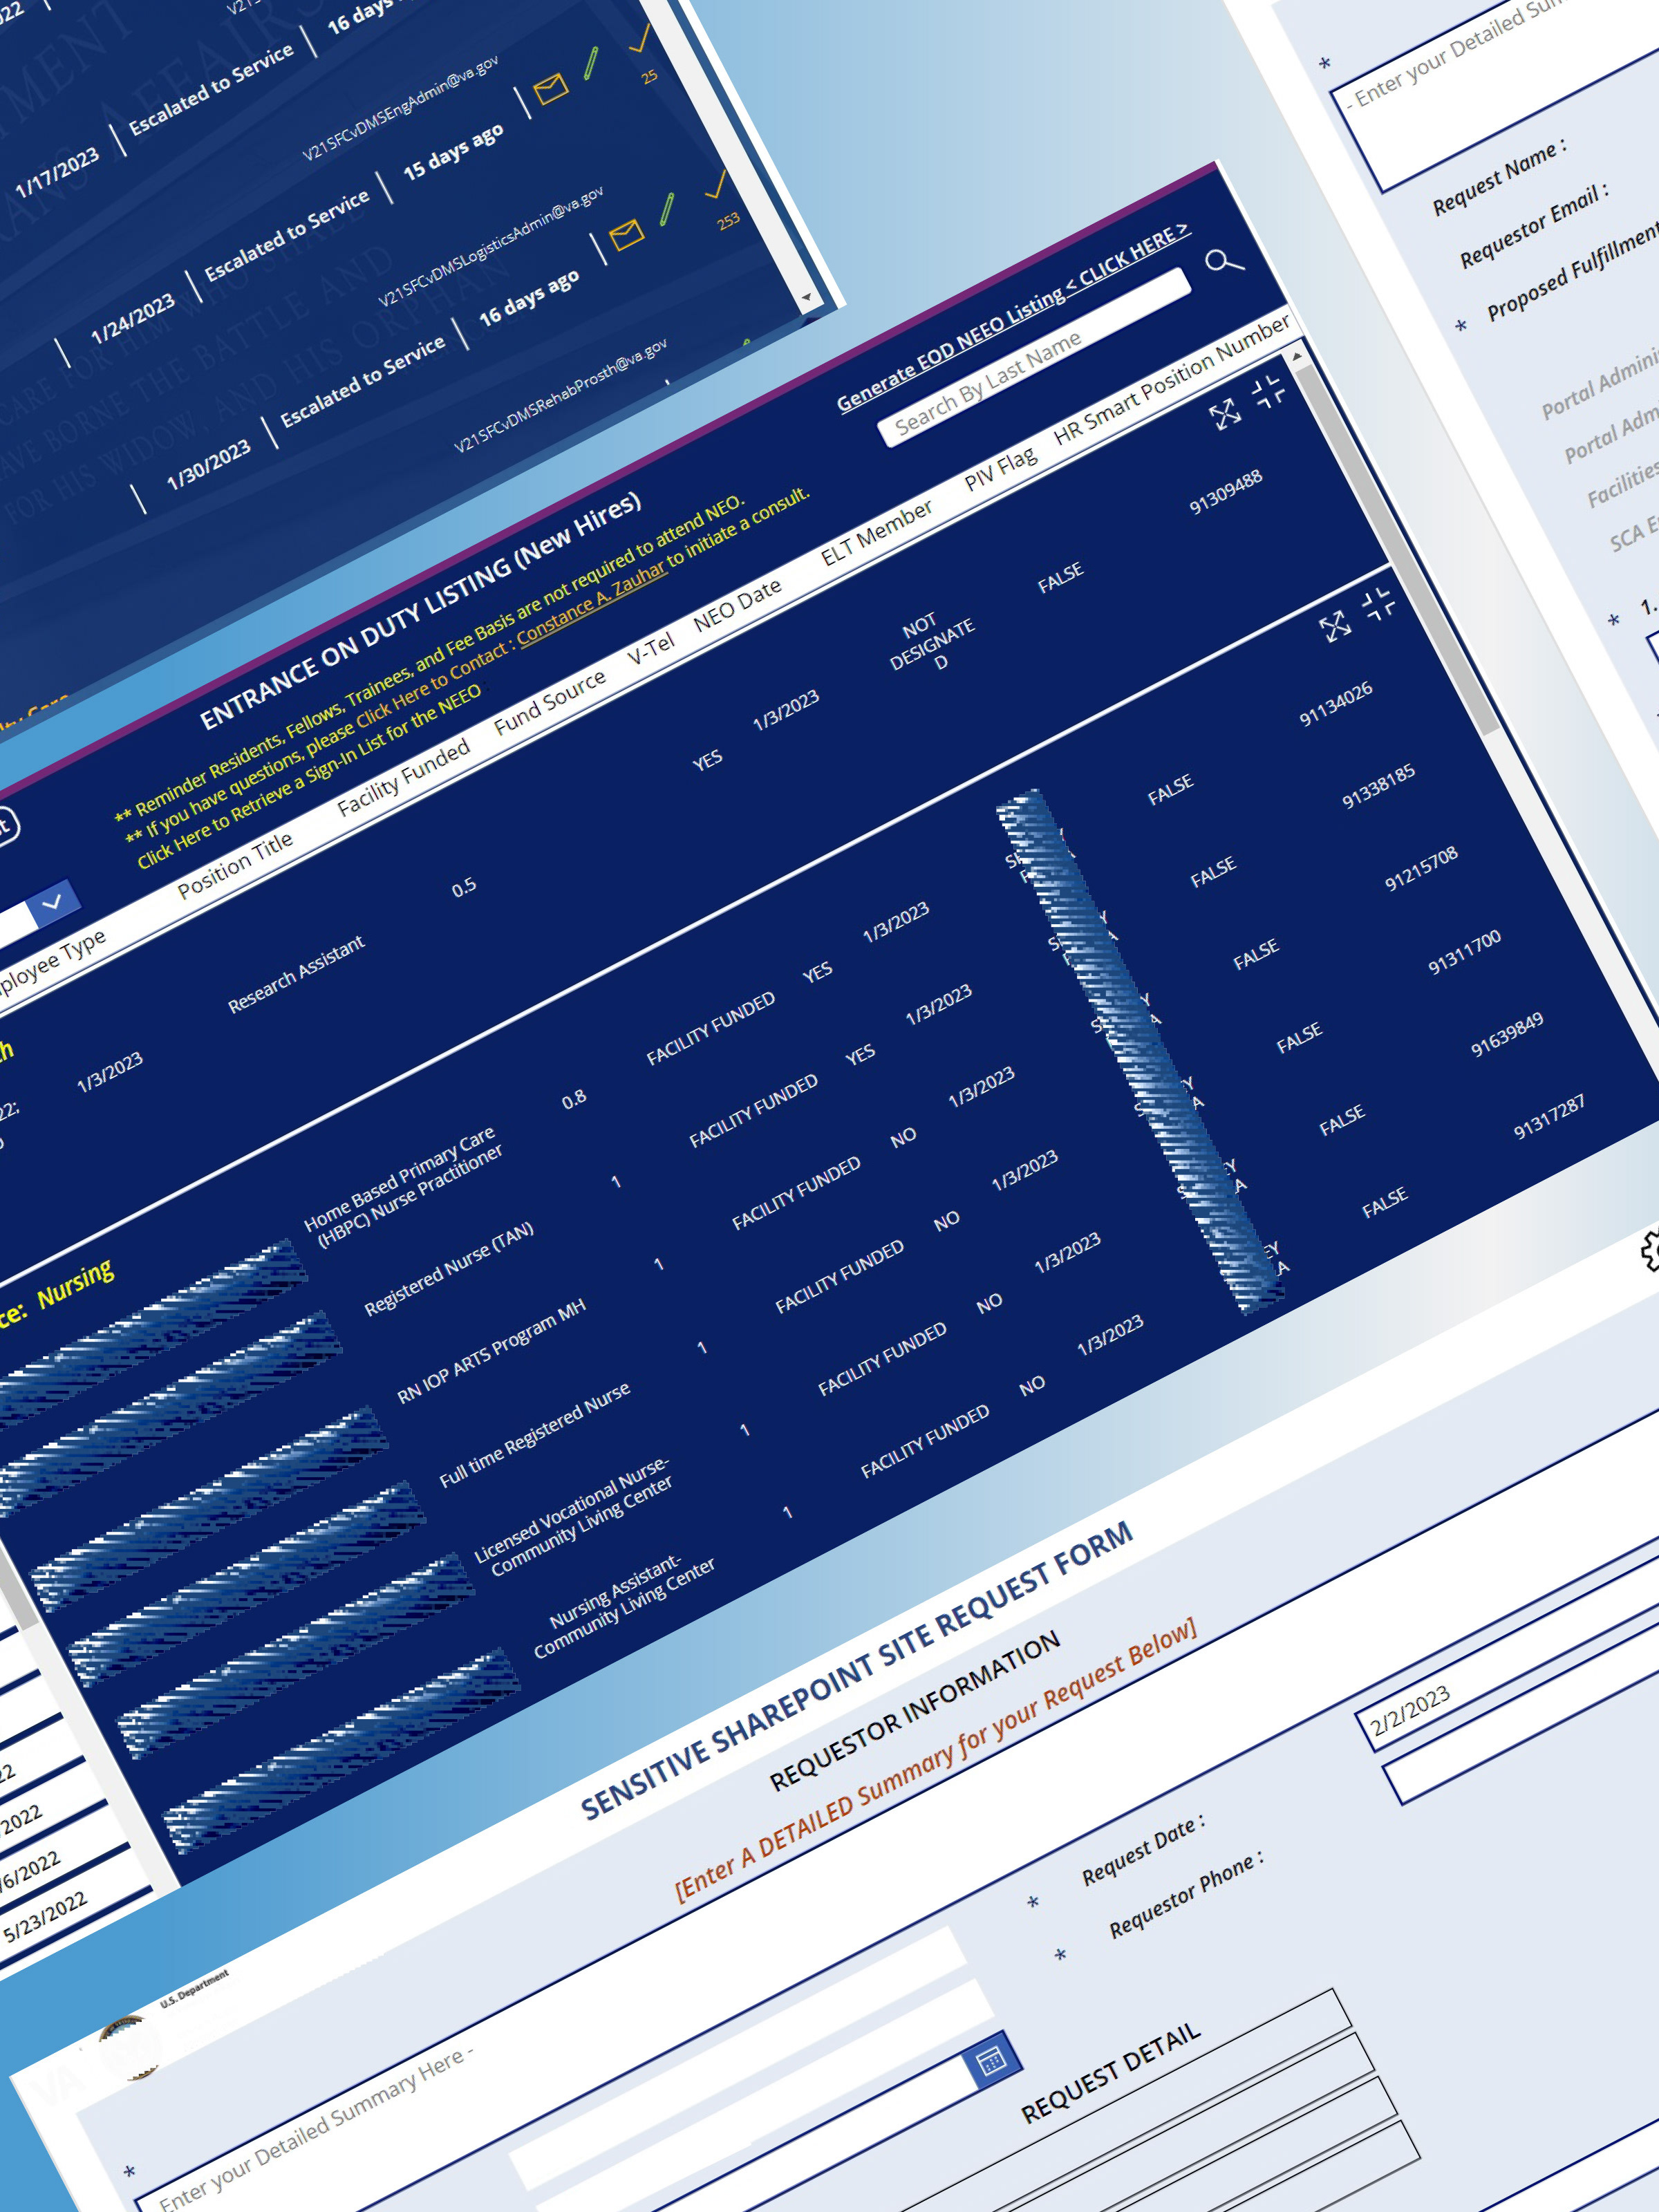Click the orange checkmark above count 25
The image size is (1659, 2212).
pyautogui.click(x=639, y=37)
